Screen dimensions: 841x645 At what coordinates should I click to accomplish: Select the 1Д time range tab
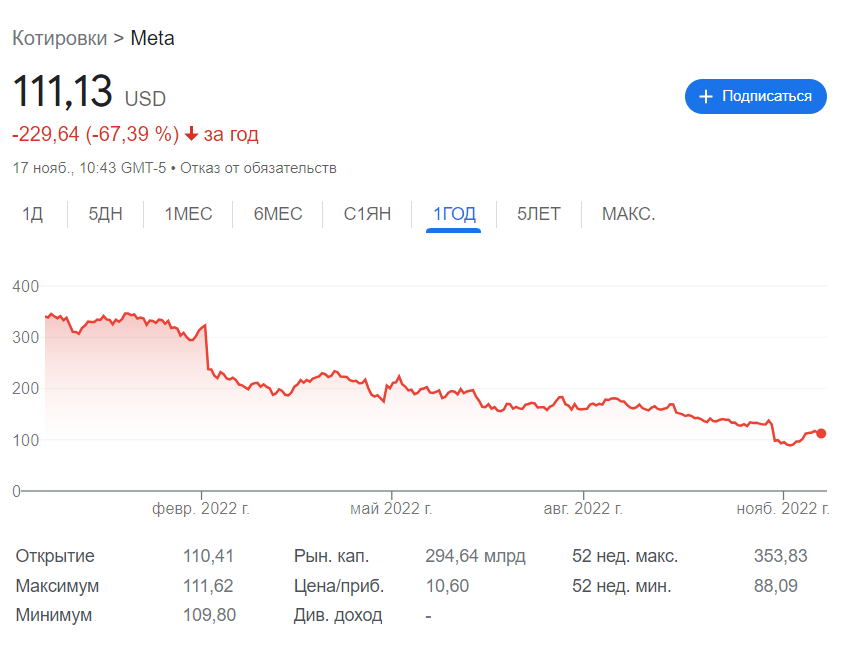(x=33, y=214)
